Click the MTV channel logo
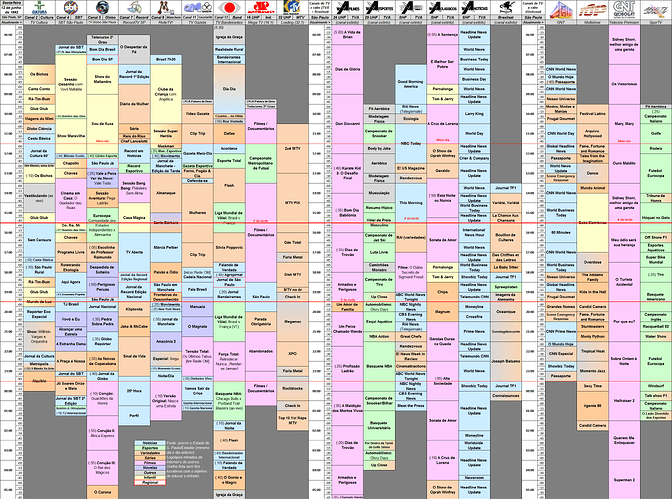This screenshot has height=499, width=672. click(292, 7)
